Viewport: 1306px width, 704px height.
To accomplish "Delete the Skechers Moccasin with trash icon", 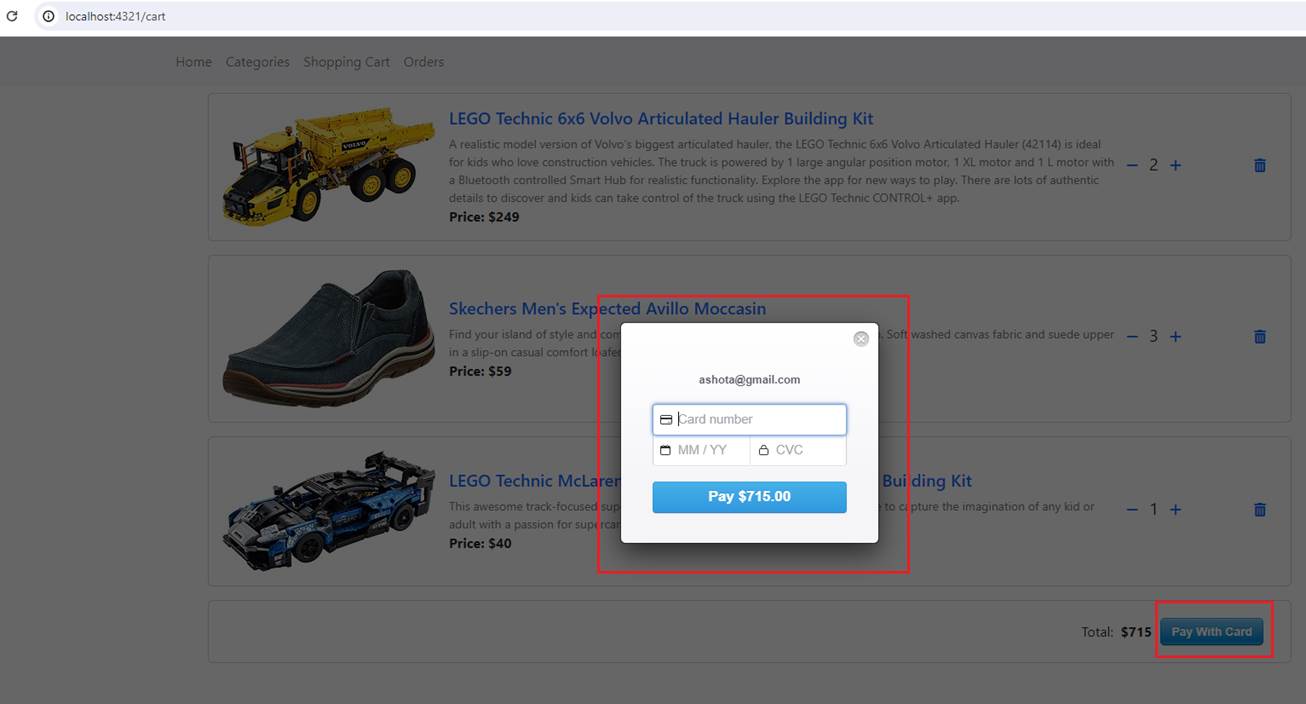I will click(x=1260, y=337).
